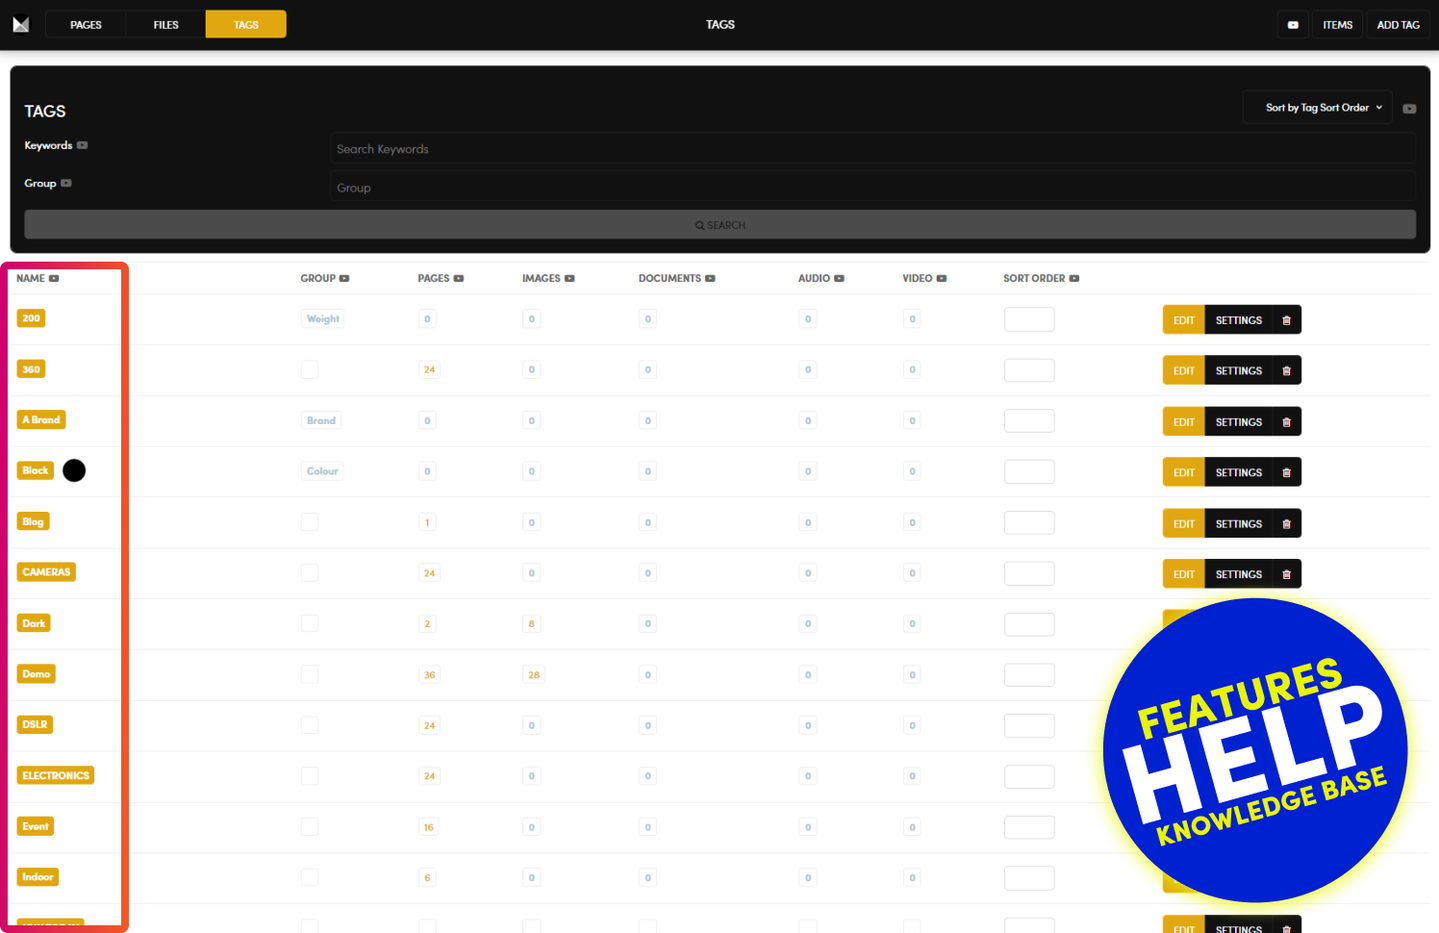Click video icon next to the sort dropdown
The height and width of the screenshot is (933, 1439).
click(1409, 108)
